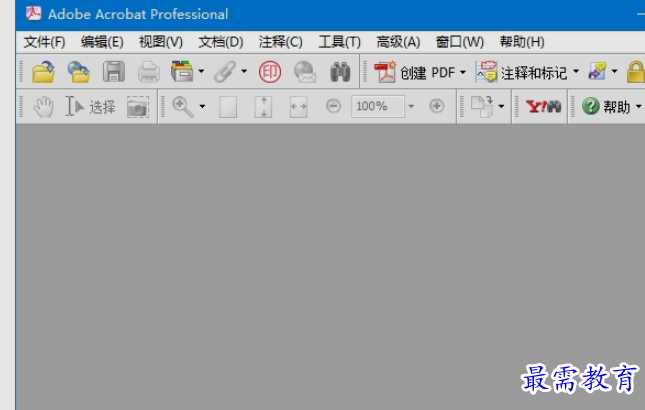
Task: Click the Adobe Acrobat title bar icon
Action: [33, 14]
